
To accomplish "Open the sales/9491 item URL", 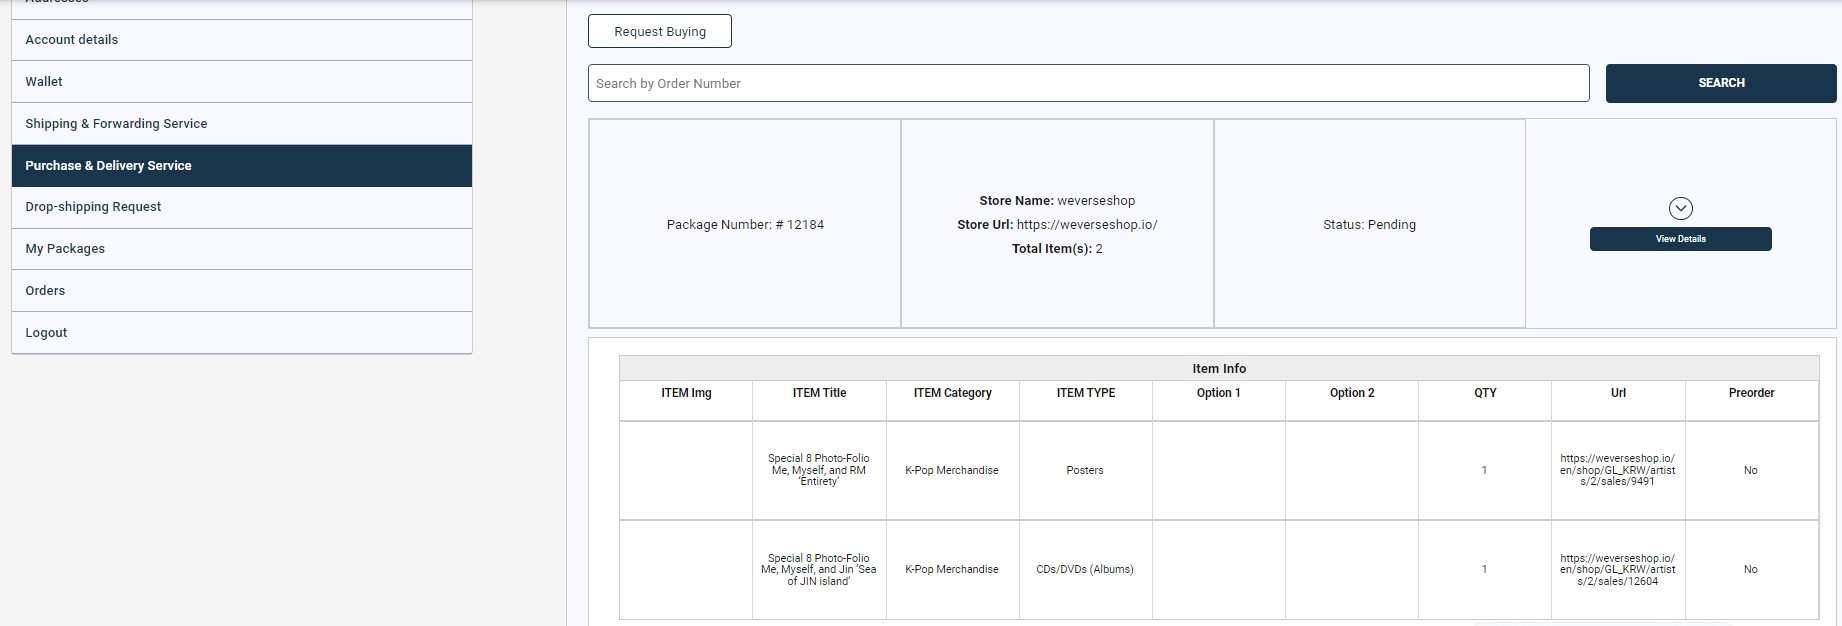I will pyautogui.click(x=1617, y=470).
